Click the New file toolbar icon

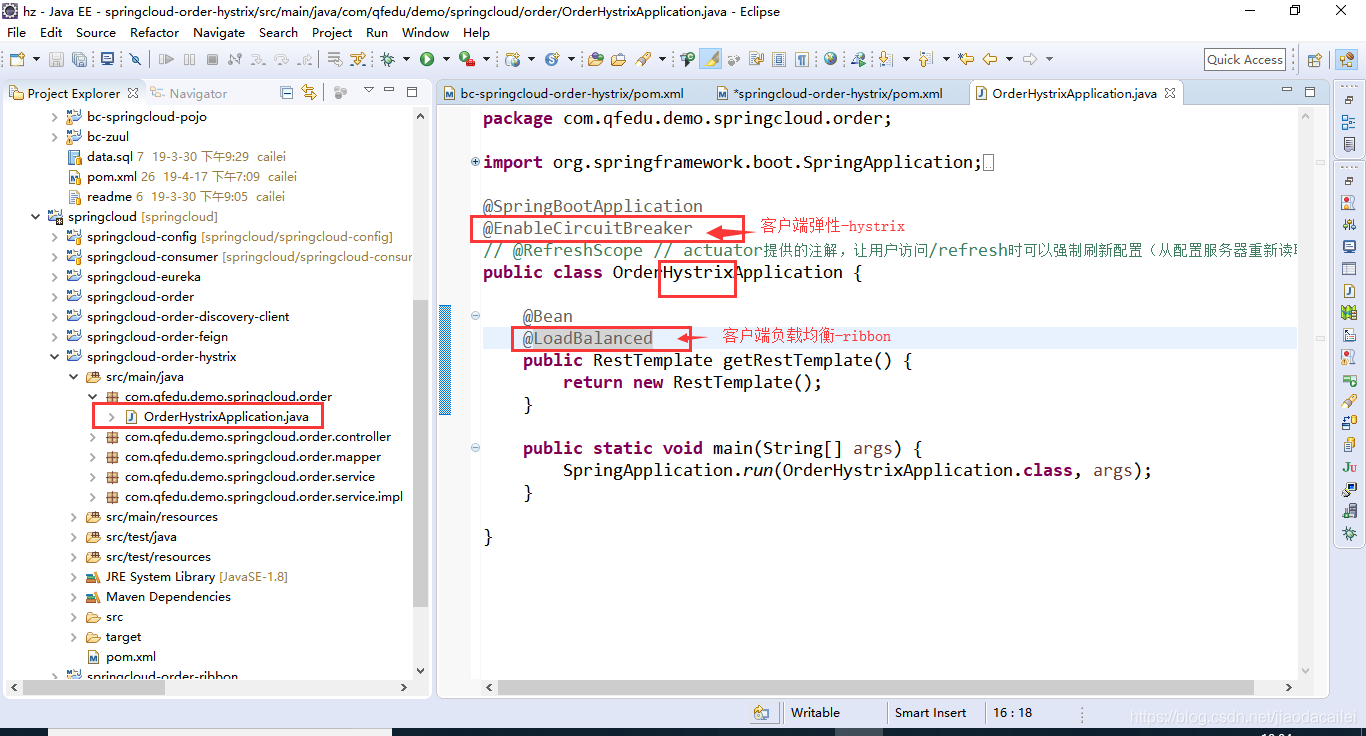click(16, 59)
